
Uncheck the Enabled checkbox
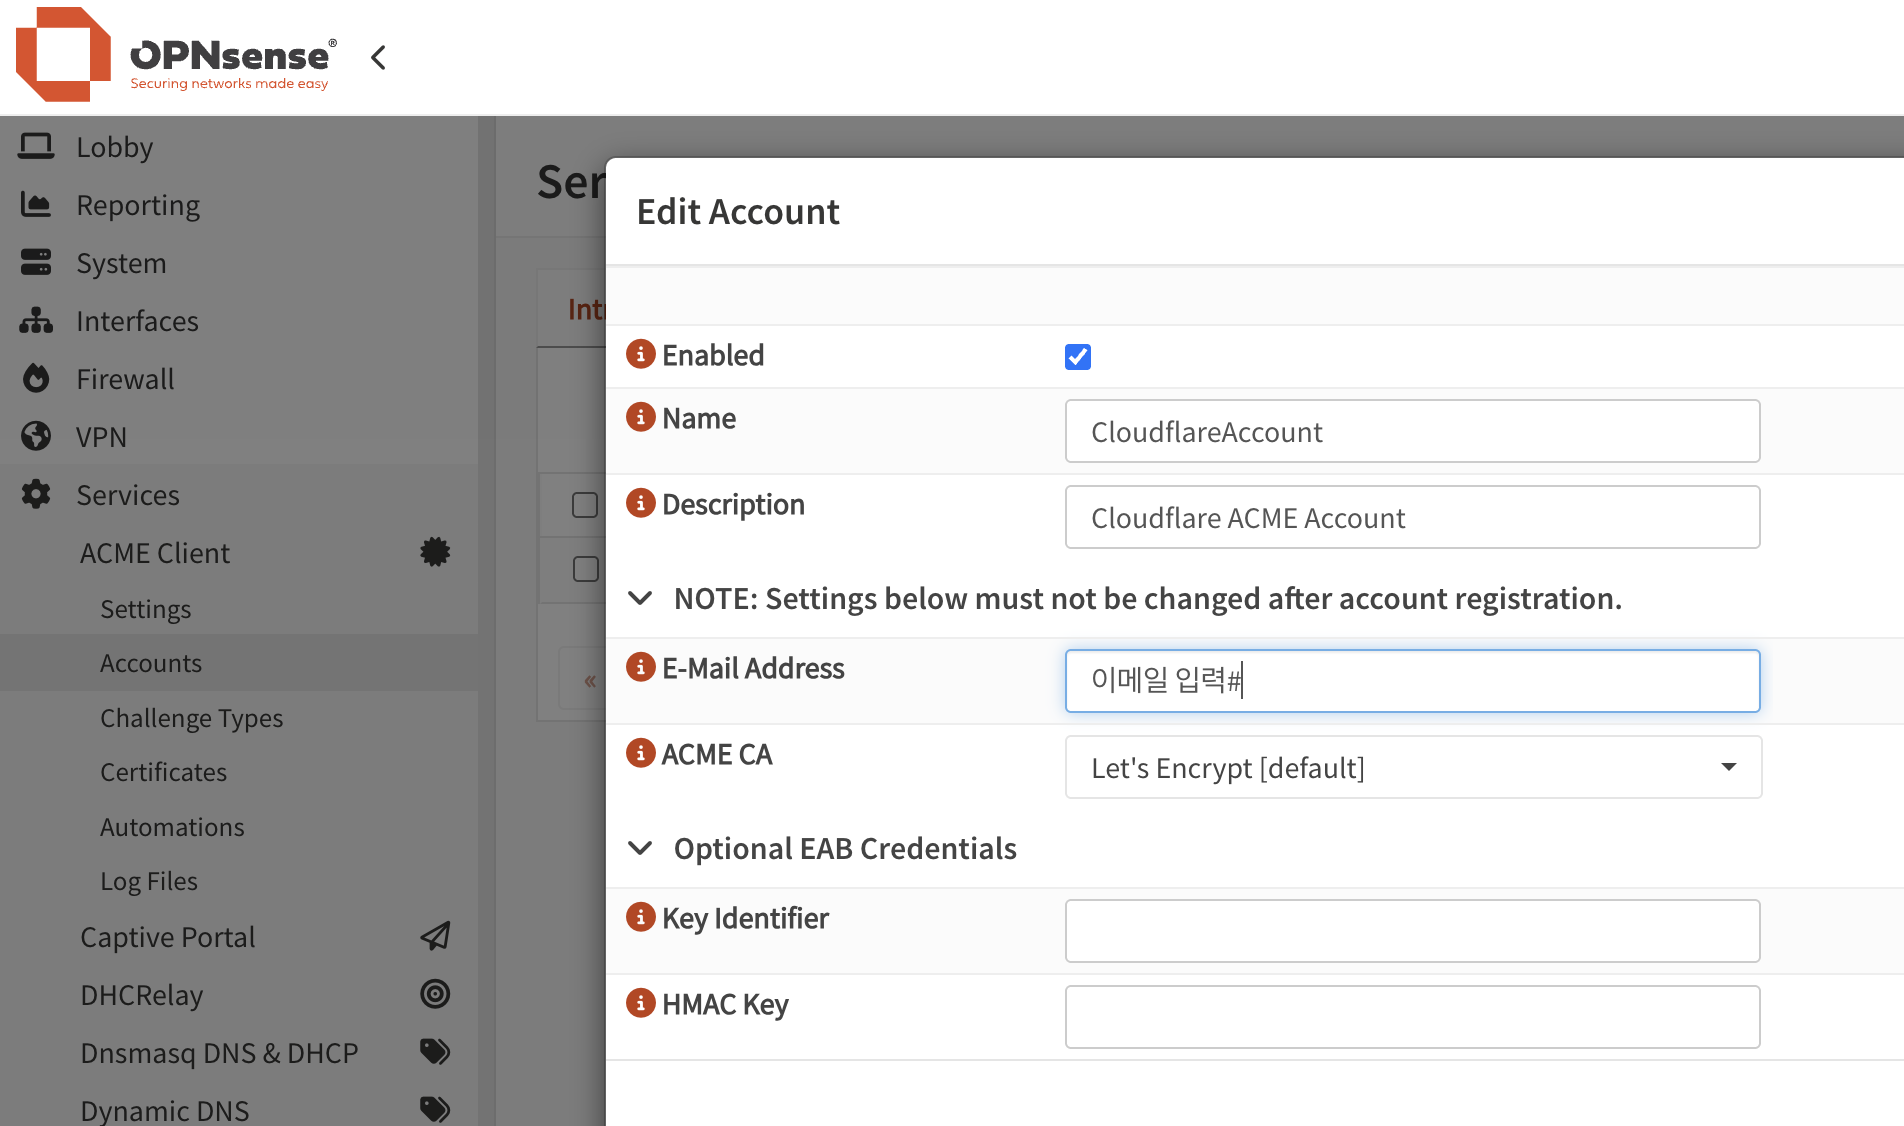pyautogui.click(x=1077, y=357)
